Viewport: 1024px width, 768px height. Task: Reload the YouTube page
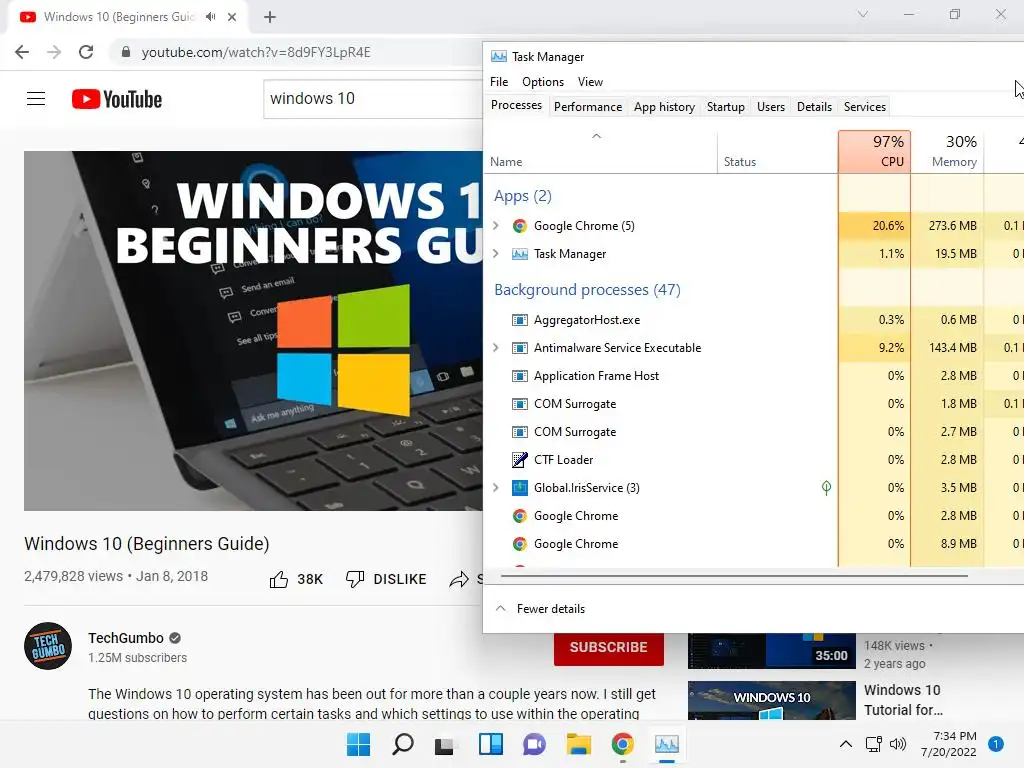[86, 52]
